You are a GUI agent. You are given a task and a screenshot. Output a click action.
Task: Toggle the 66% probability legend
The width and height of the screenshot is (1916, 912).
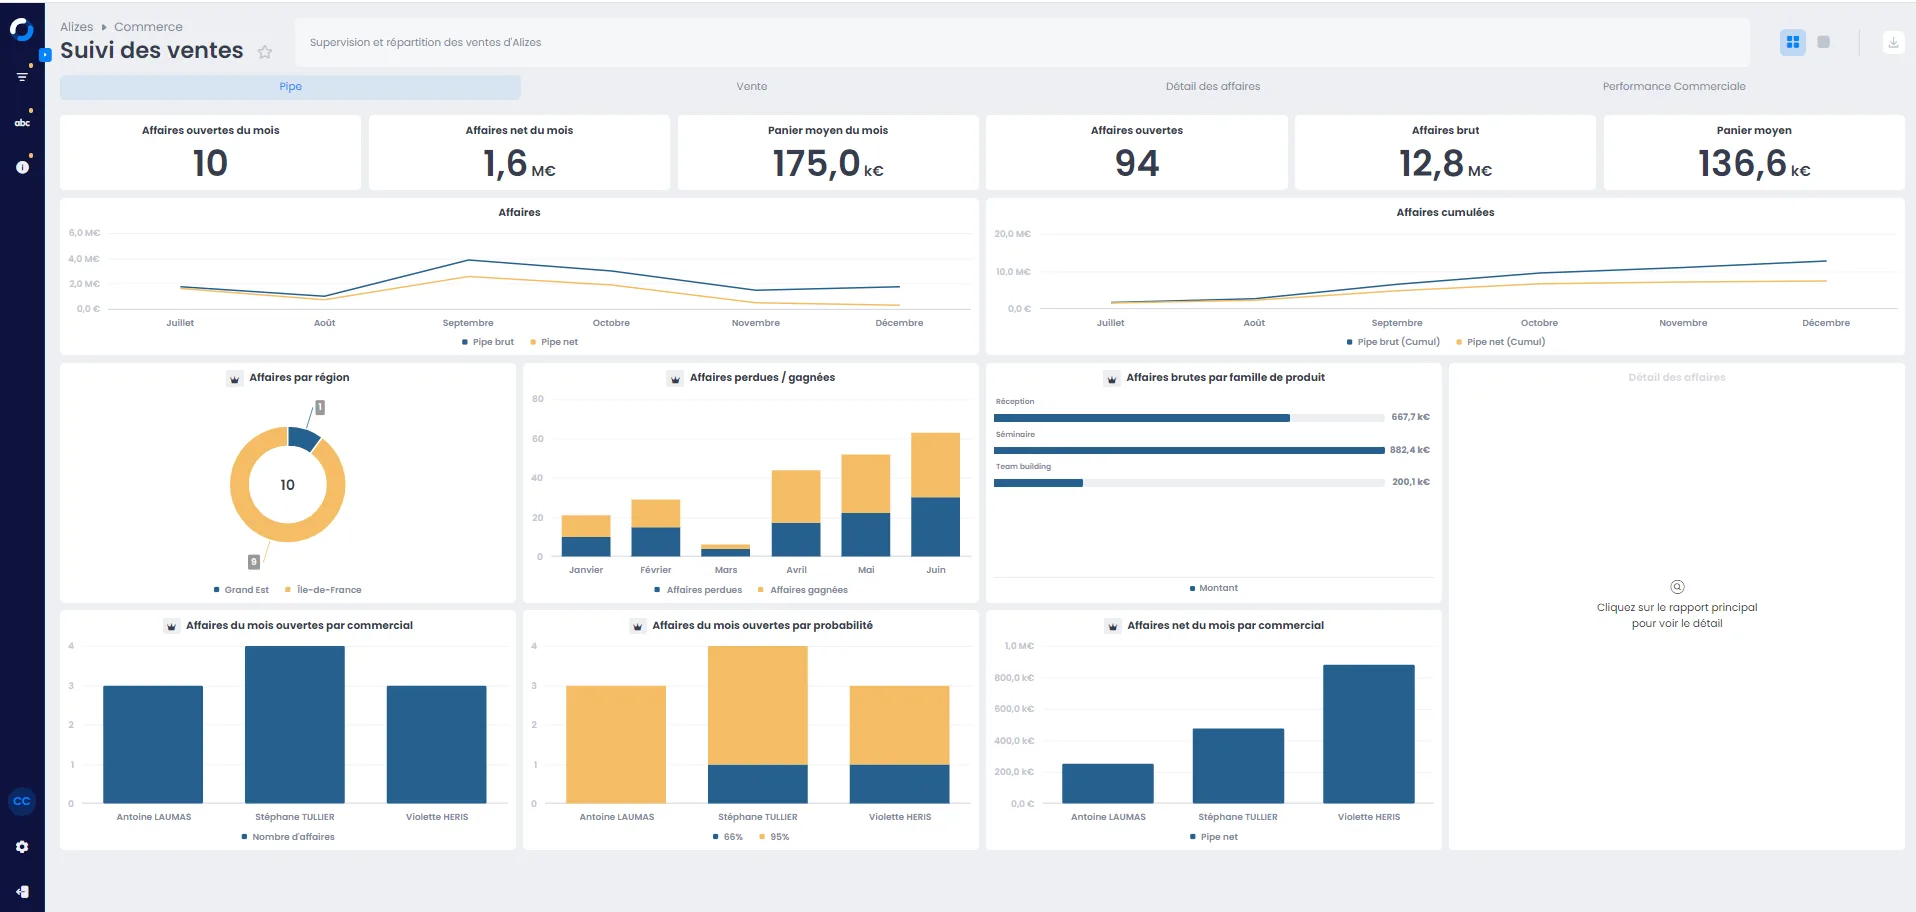(728, 837)
